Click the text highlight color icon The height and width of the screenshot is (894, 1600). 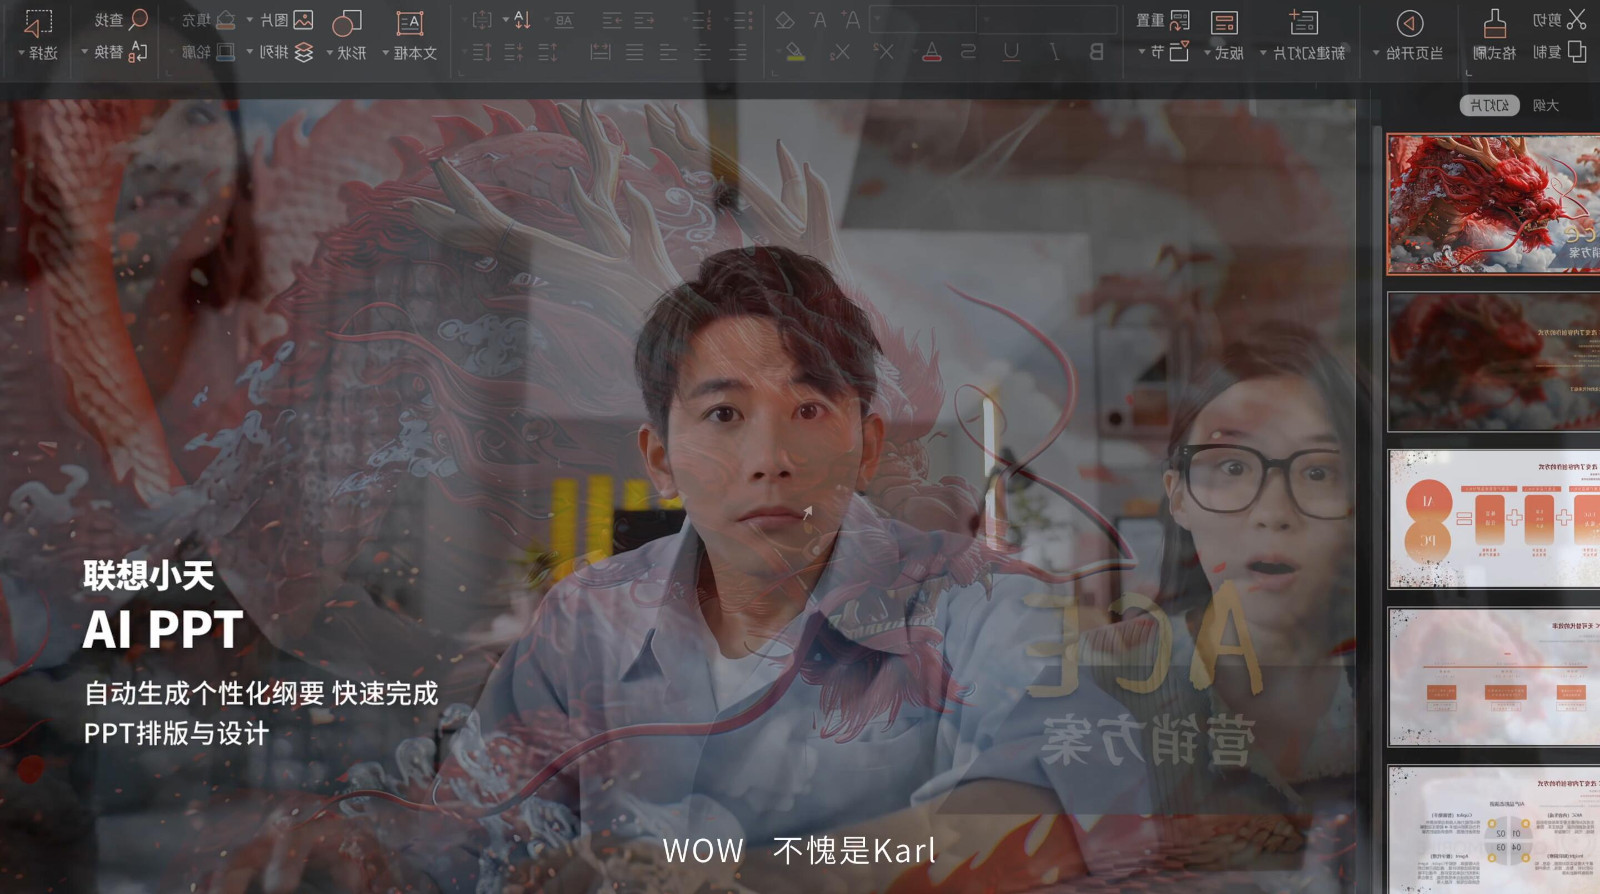pos(795,52)
